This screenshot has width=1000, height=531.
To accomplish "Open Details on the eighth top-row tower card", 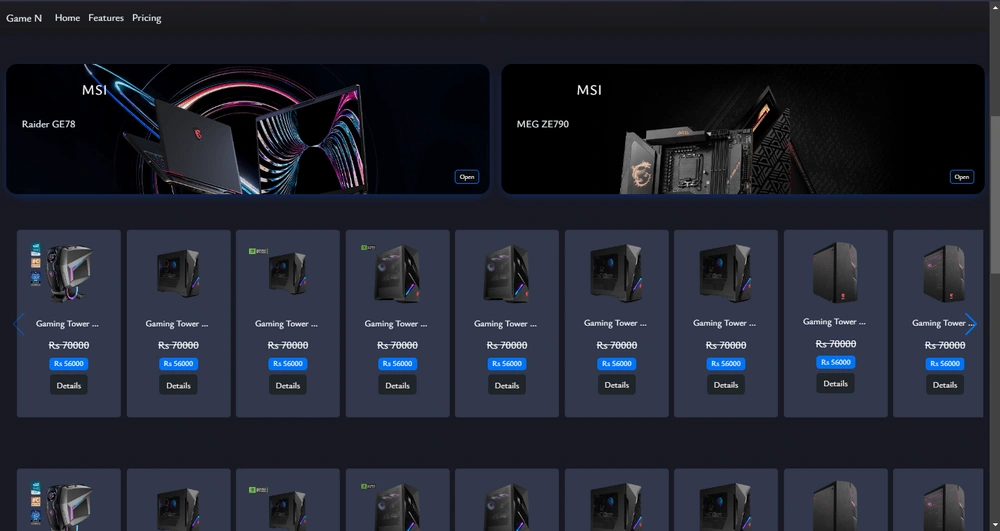I will coord(835,383).
